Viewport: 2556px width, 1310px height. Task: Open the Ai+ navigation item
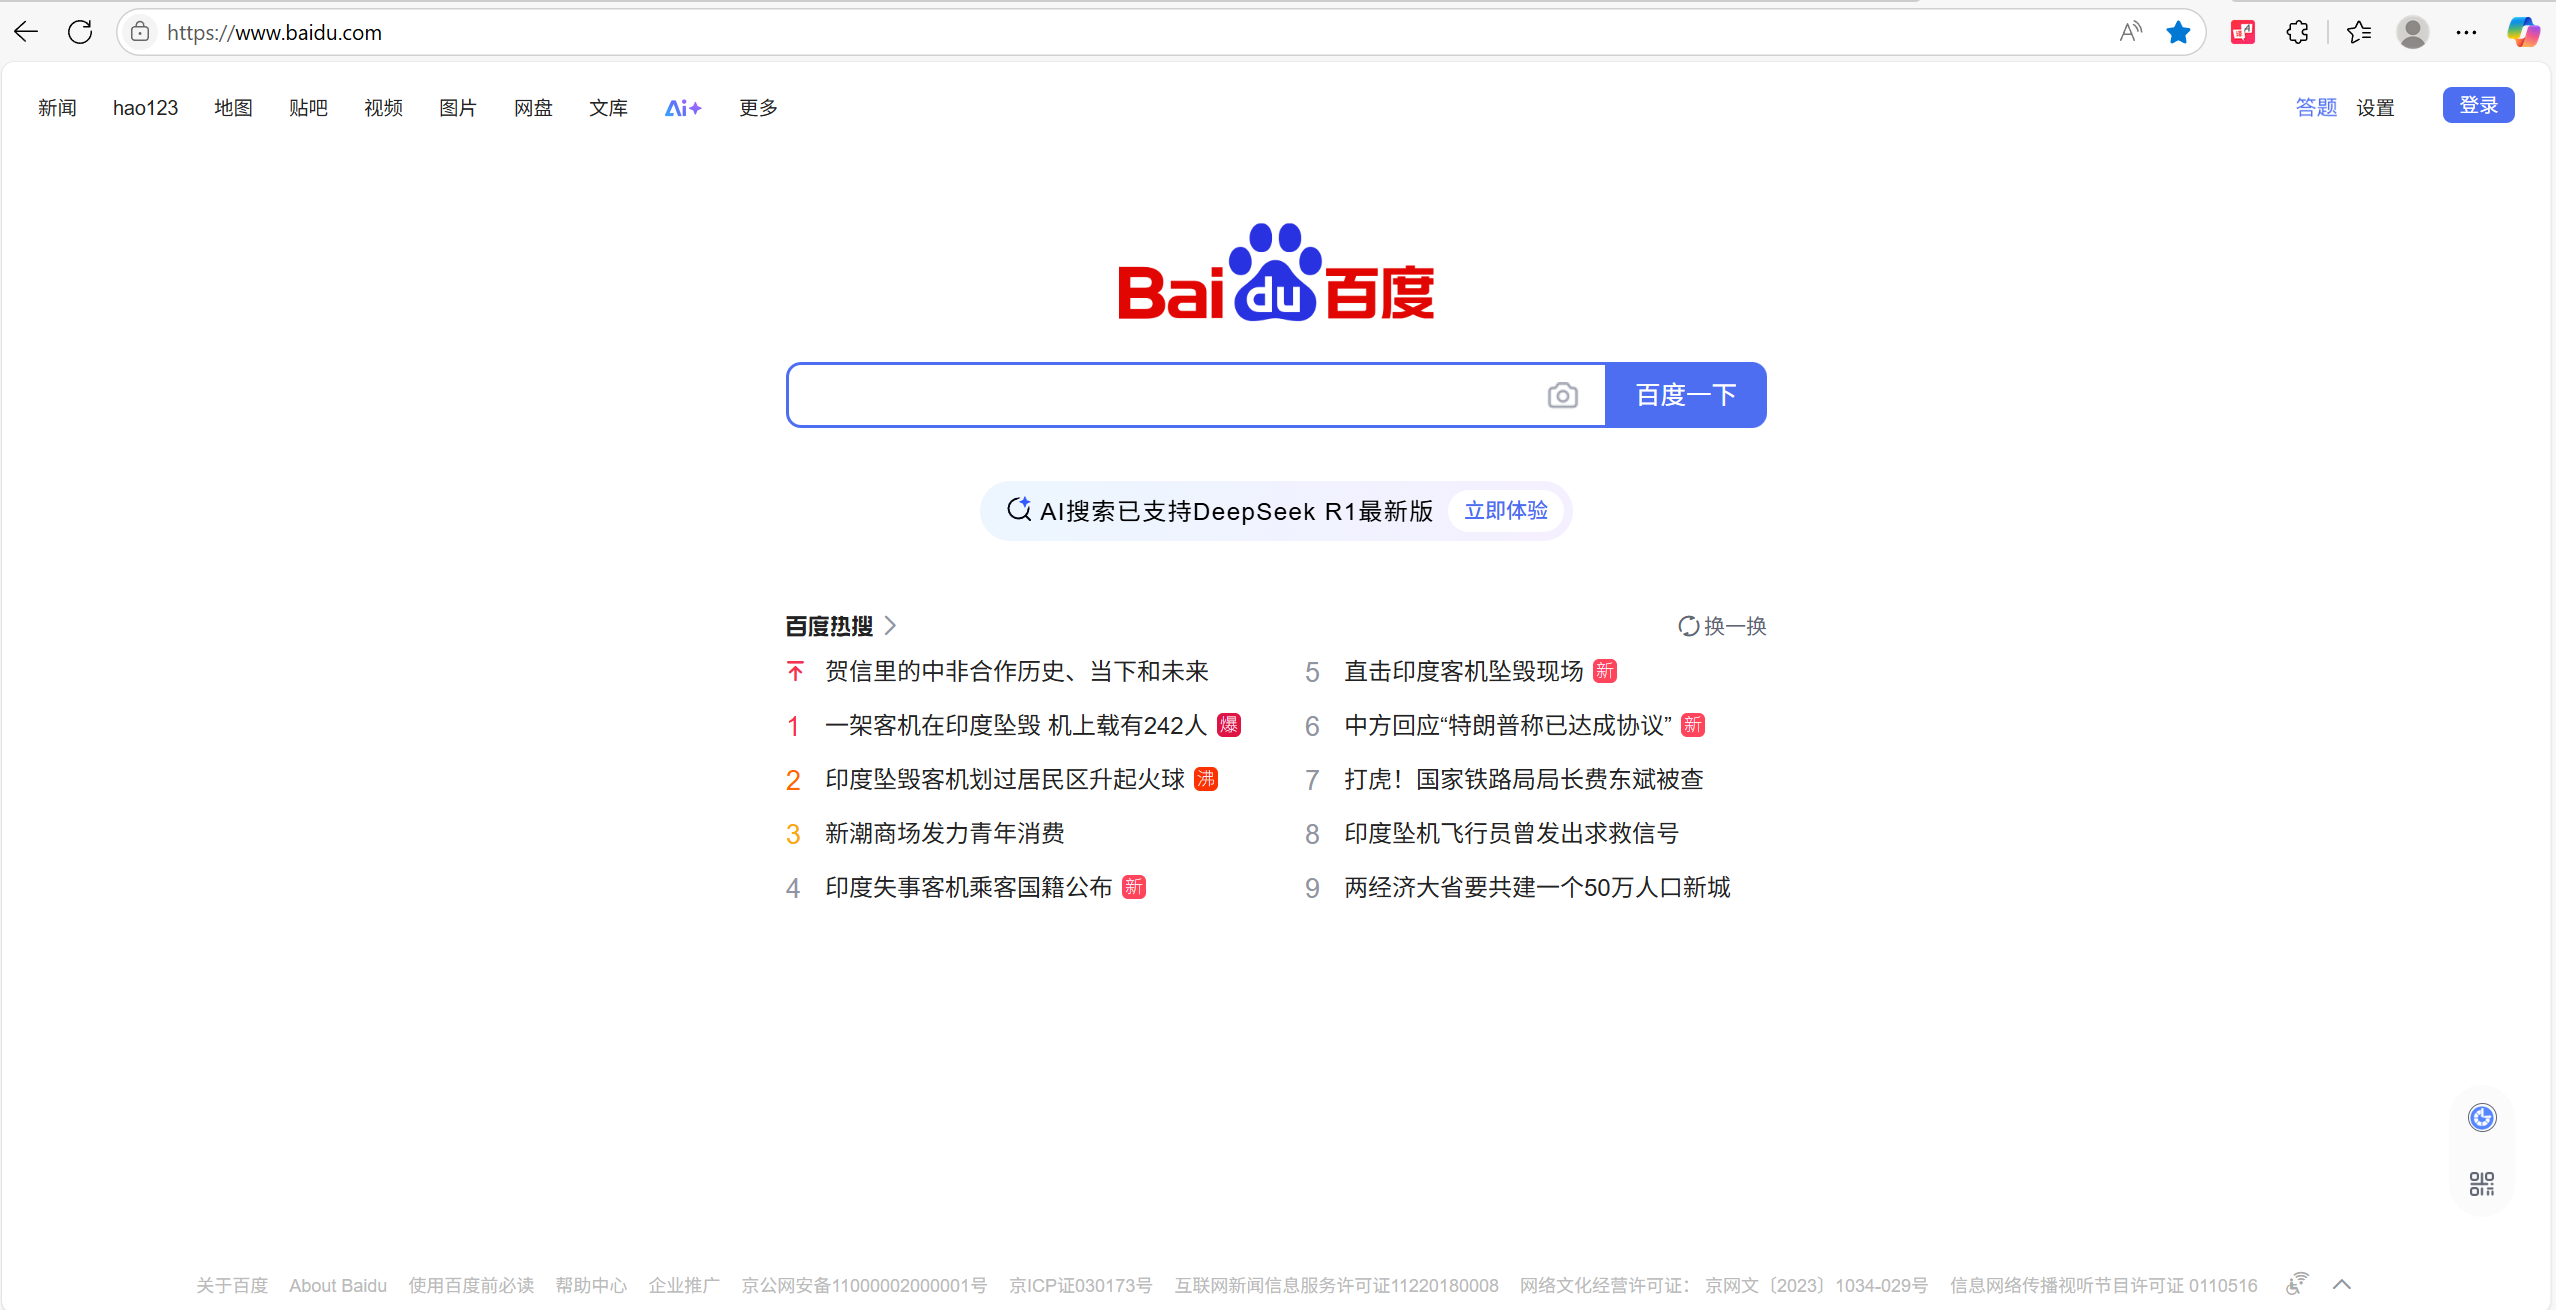pos(683,108)
